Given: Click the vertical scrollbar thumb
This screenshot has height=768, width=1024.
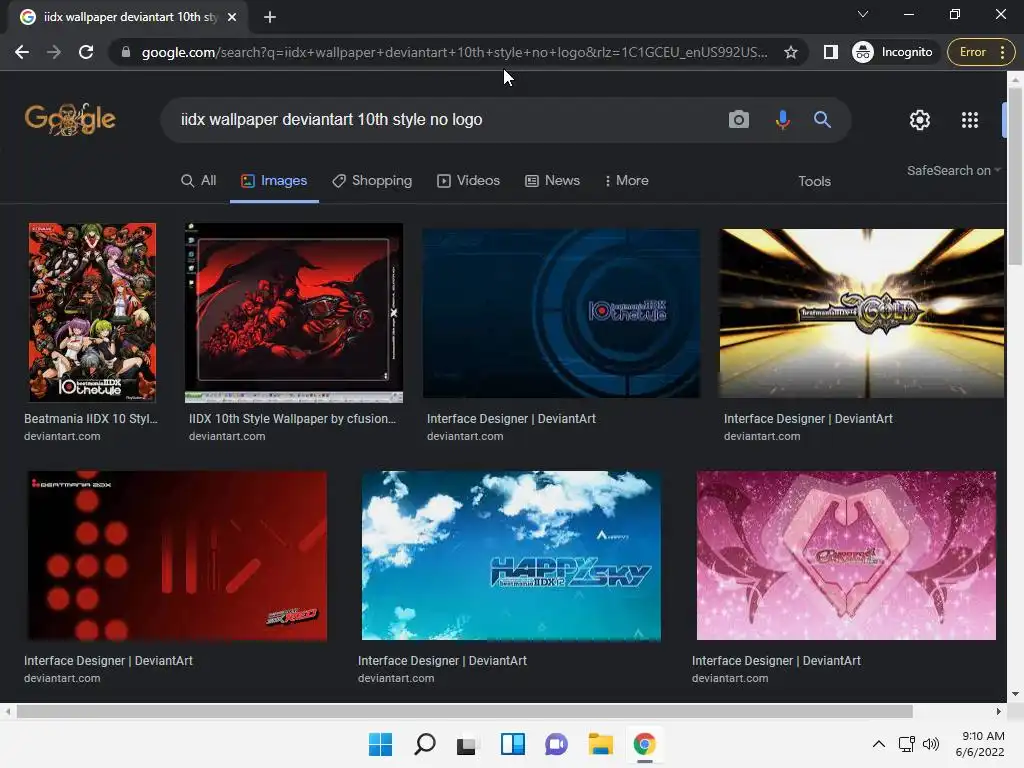Looking at the screenshot, I should coord(1015,176).
